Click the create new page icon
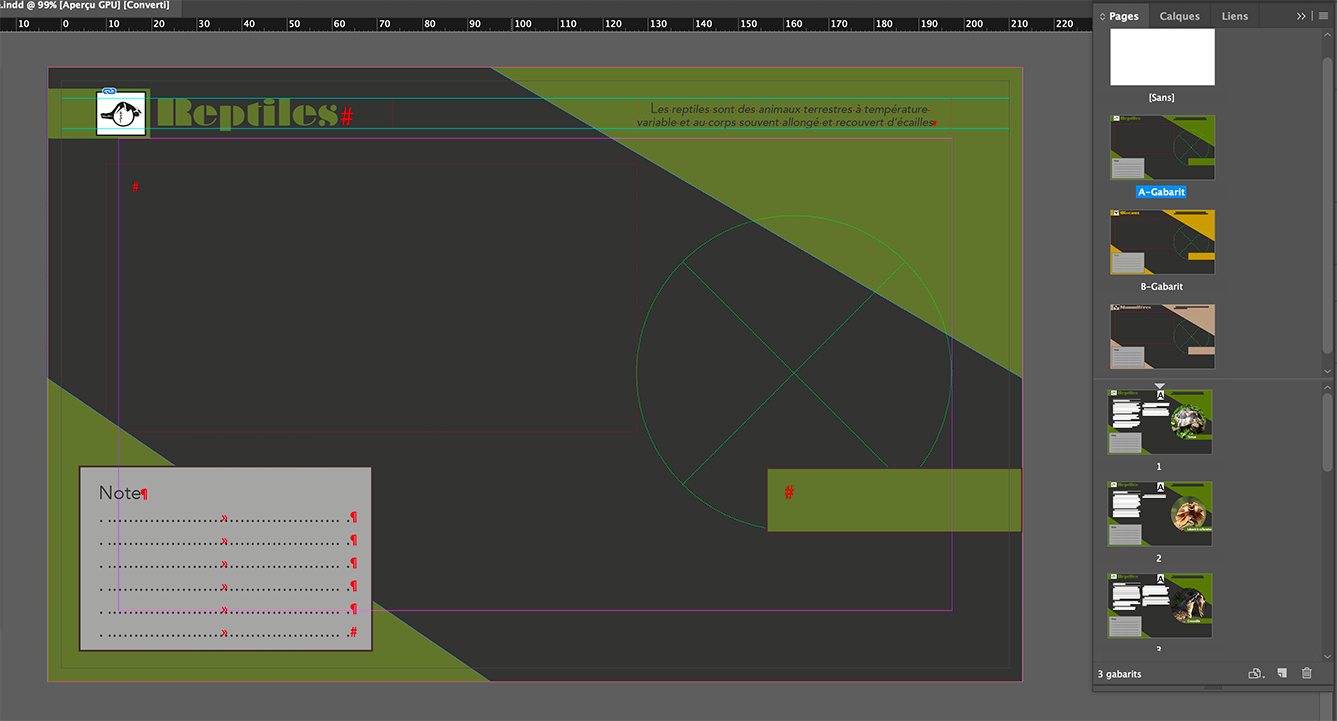1337x721 pixels. pos(1282,673)
